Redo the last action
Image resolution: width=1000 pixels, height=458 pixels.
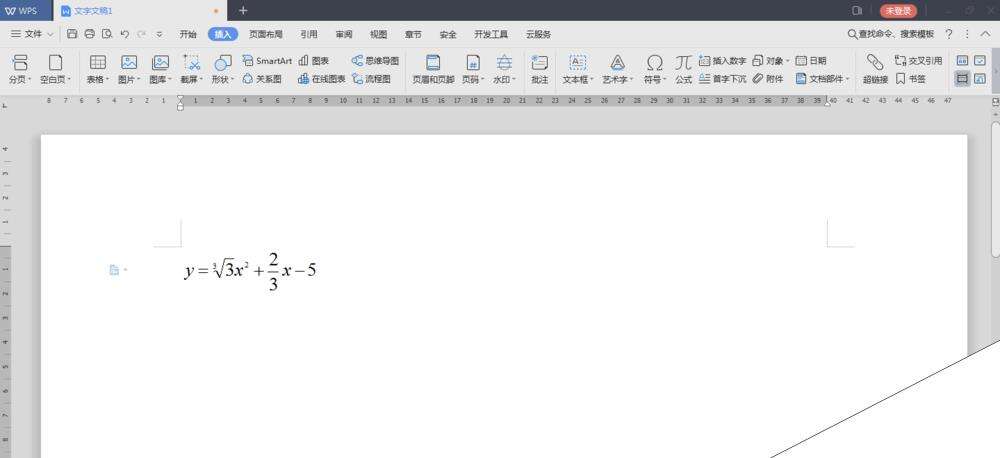coord(142,34)
